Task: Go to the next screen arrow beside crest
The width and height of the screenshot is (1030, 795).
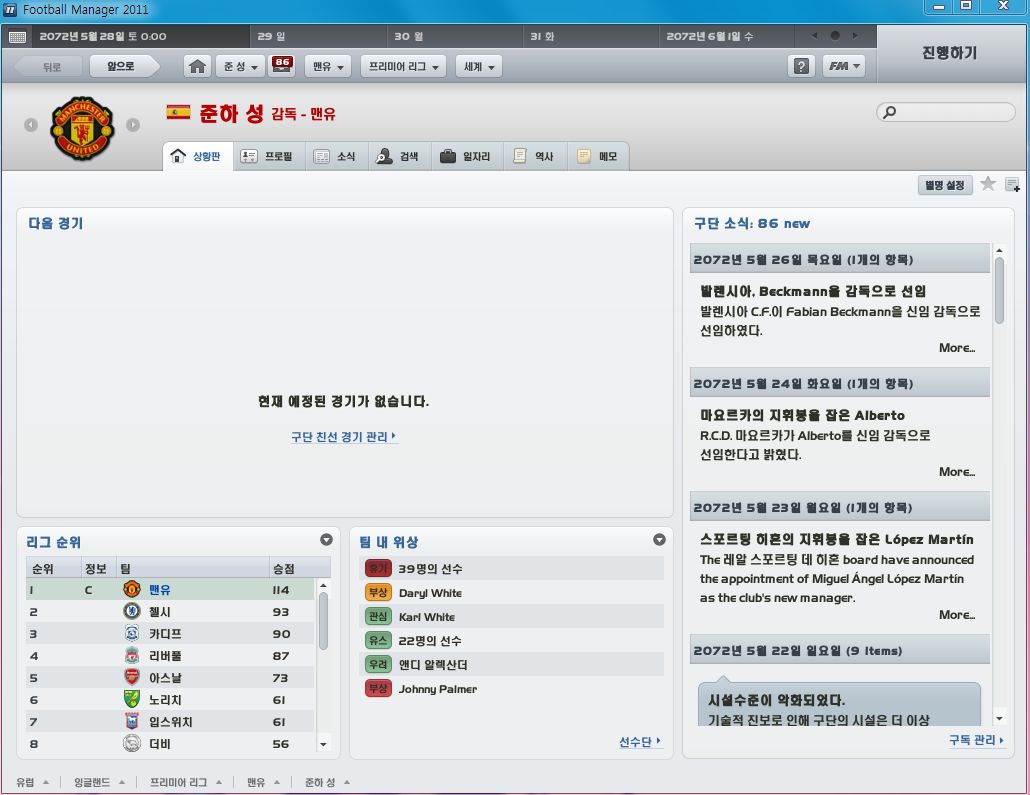Action: tap(133, 125)
